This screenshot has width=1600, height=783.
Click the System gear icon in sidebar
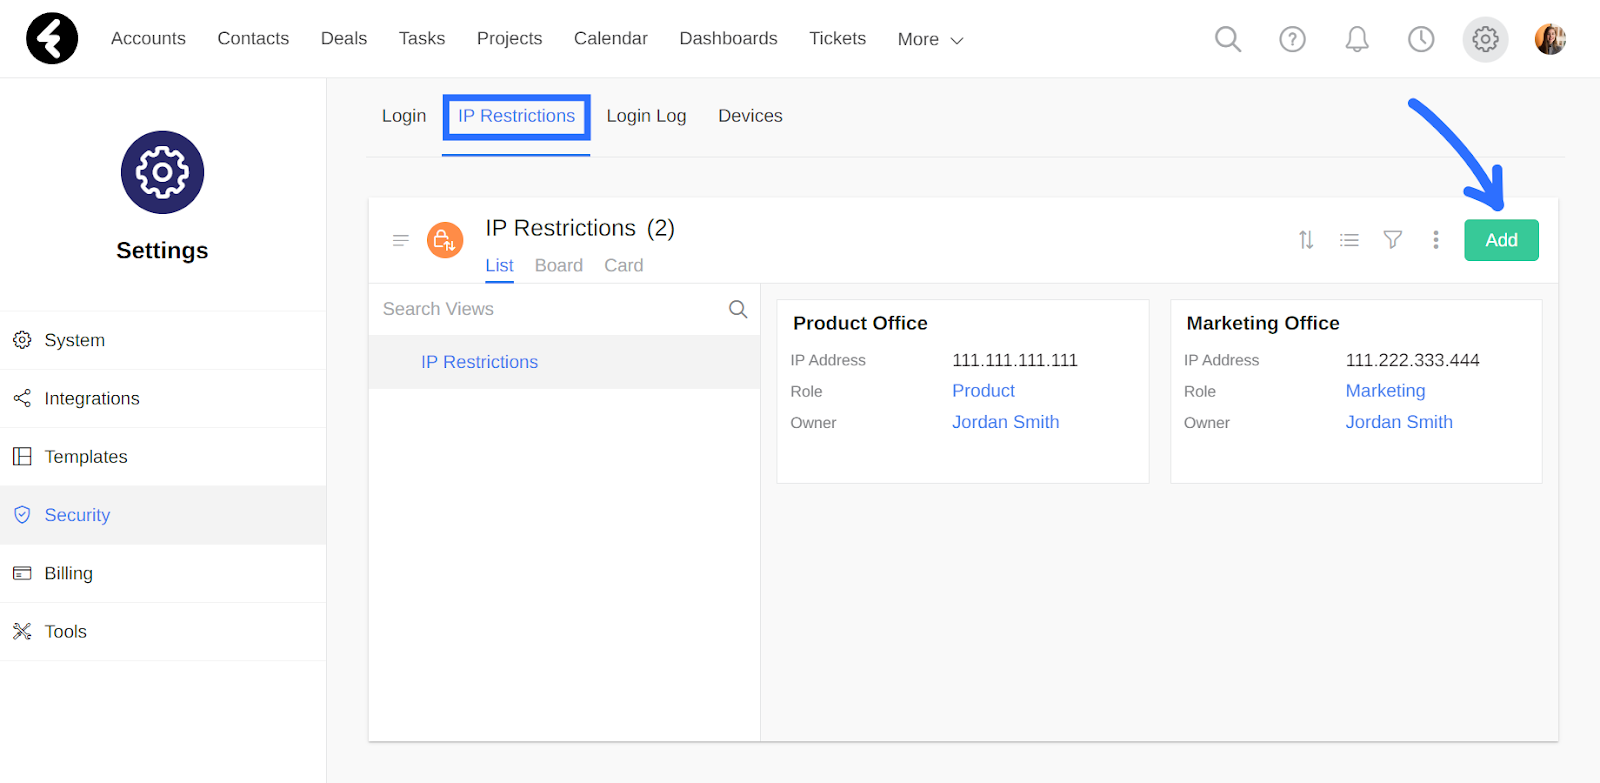22,340
